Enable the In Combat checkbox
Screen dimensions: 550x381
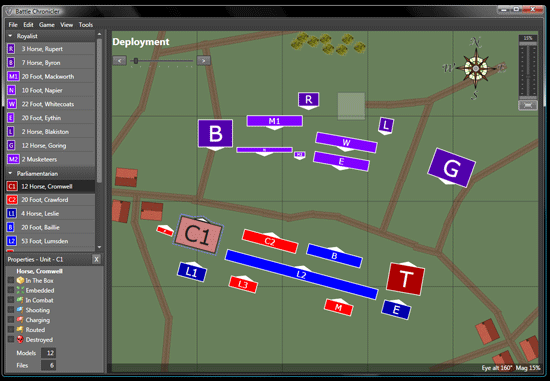[x=11, y=300]
